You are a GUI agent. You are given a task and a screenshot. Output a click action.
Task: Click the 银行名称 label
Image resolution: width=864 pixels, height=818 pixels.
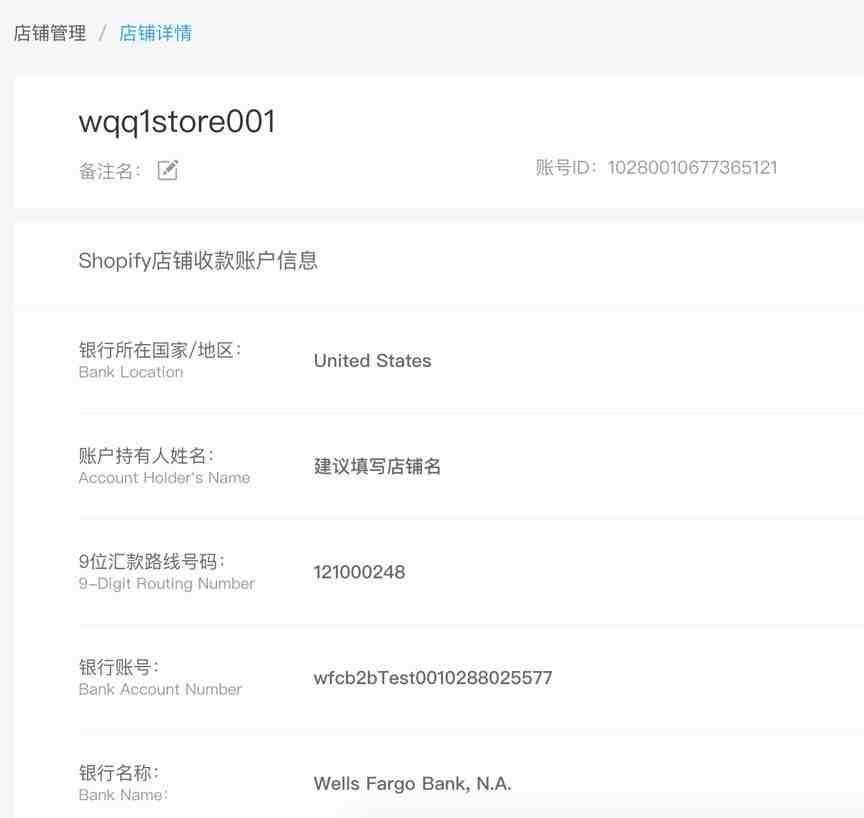click(118, 773)
